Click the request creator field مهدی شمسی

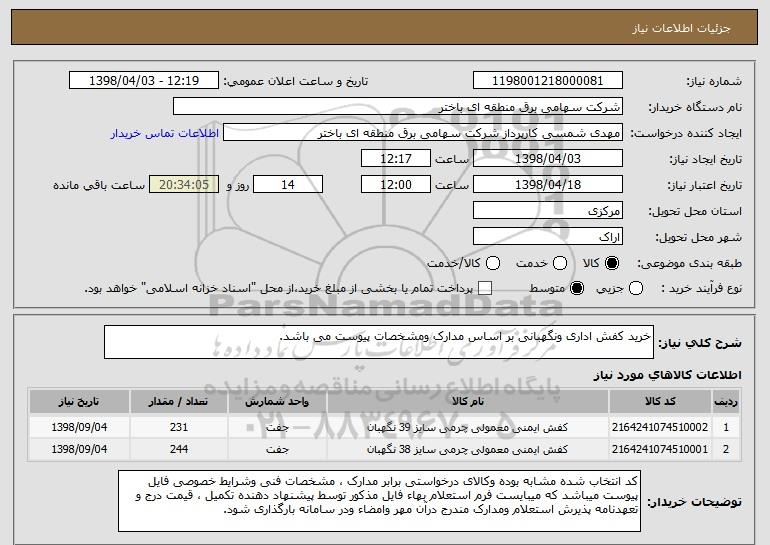pyautogui.click(x=423, y=133)
